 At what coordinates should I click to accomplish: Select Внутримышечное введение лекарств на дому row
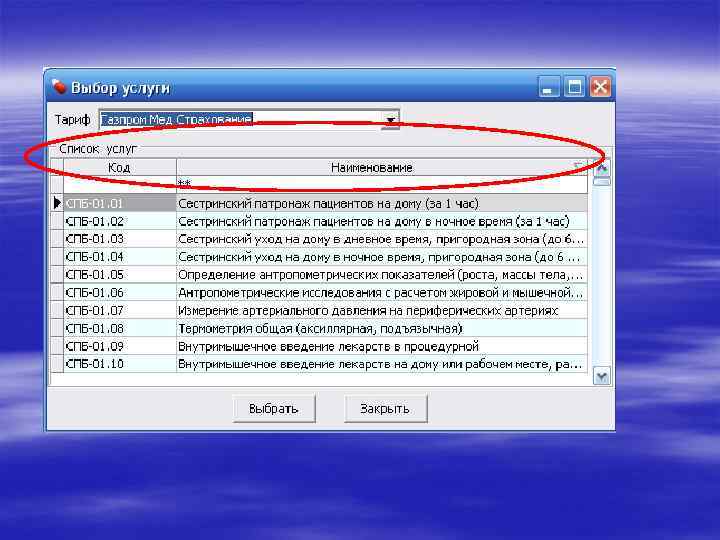click(382, 364)
